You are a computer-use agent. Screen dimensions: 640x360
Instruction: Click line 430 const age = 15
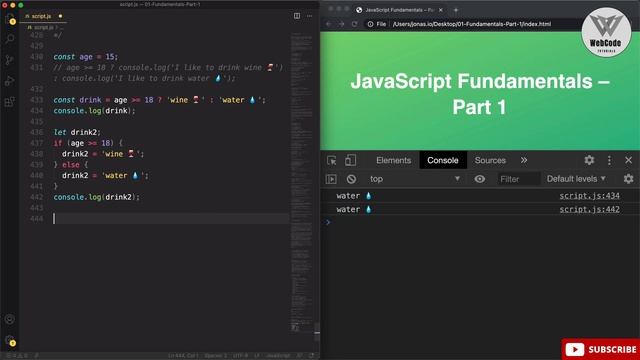tap(86, 57)
